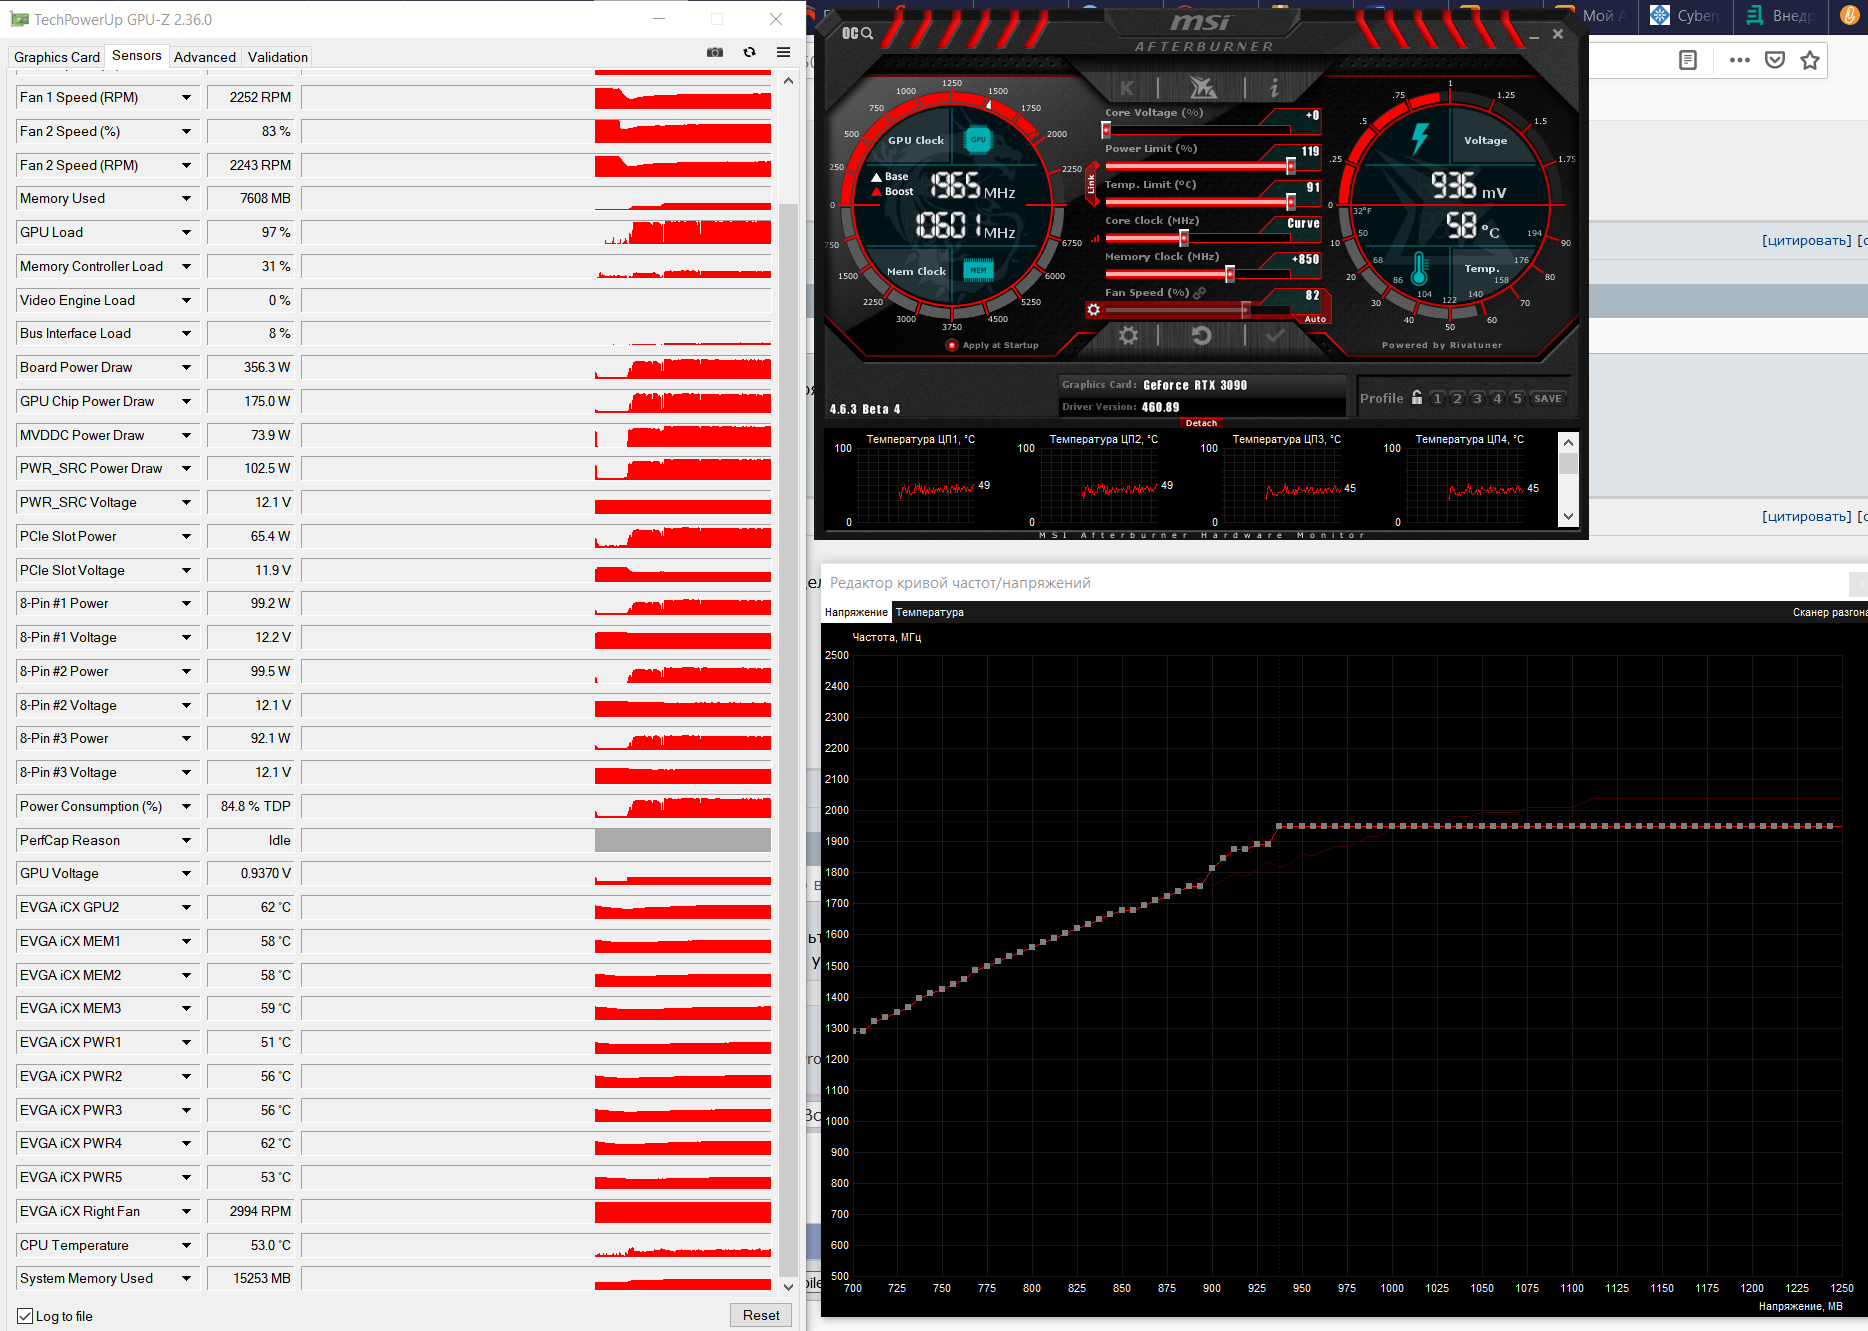
Task: Click hardware monitor scroll down arrow
Action: 1568,517
